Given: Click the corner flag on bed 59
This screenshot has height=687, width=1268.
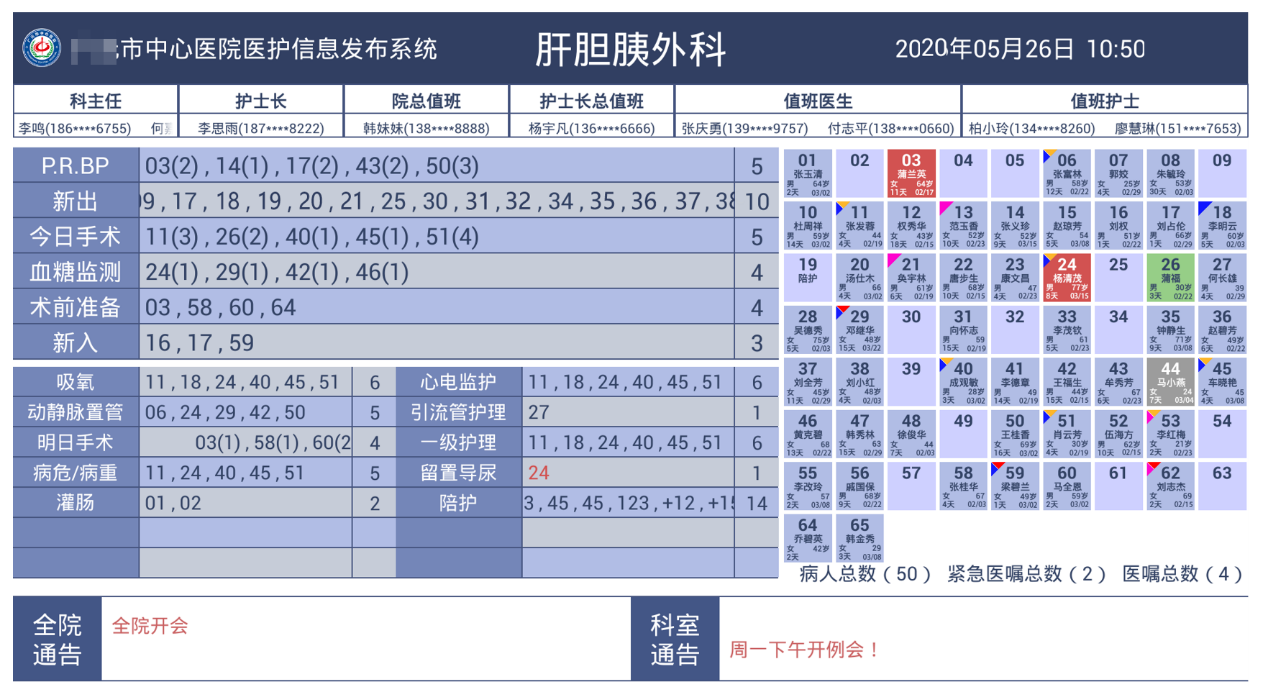Looking at the screenshot, I should click(996, 467).
